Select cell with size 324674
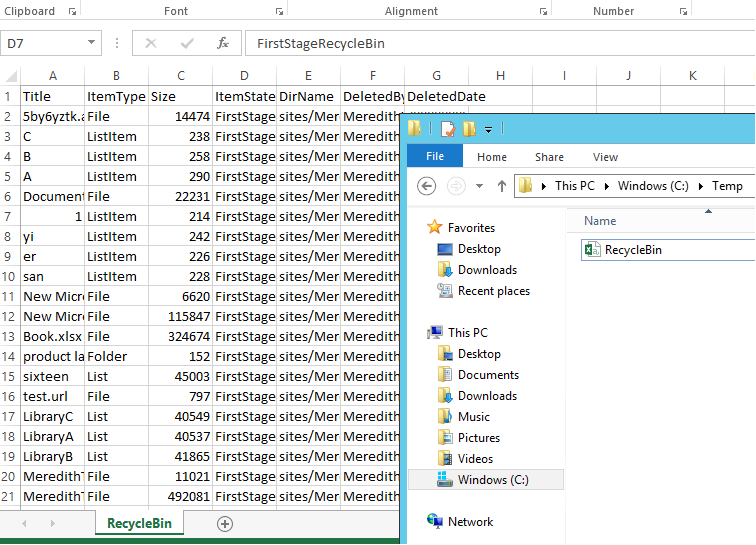This screenshot has width=756, height=545. 180,336
